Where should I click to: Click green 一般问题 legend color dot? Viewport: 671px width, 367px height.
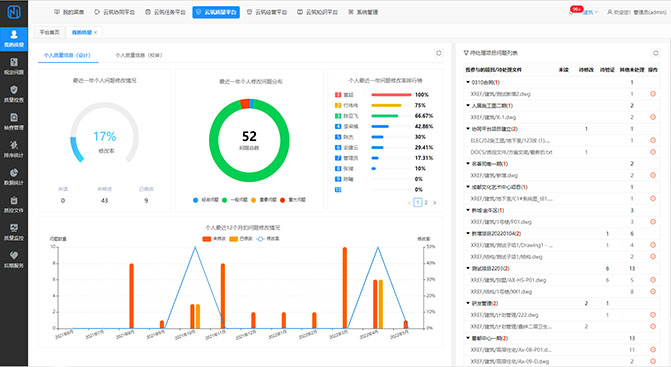pyautogui.click(x=224, y=200)
